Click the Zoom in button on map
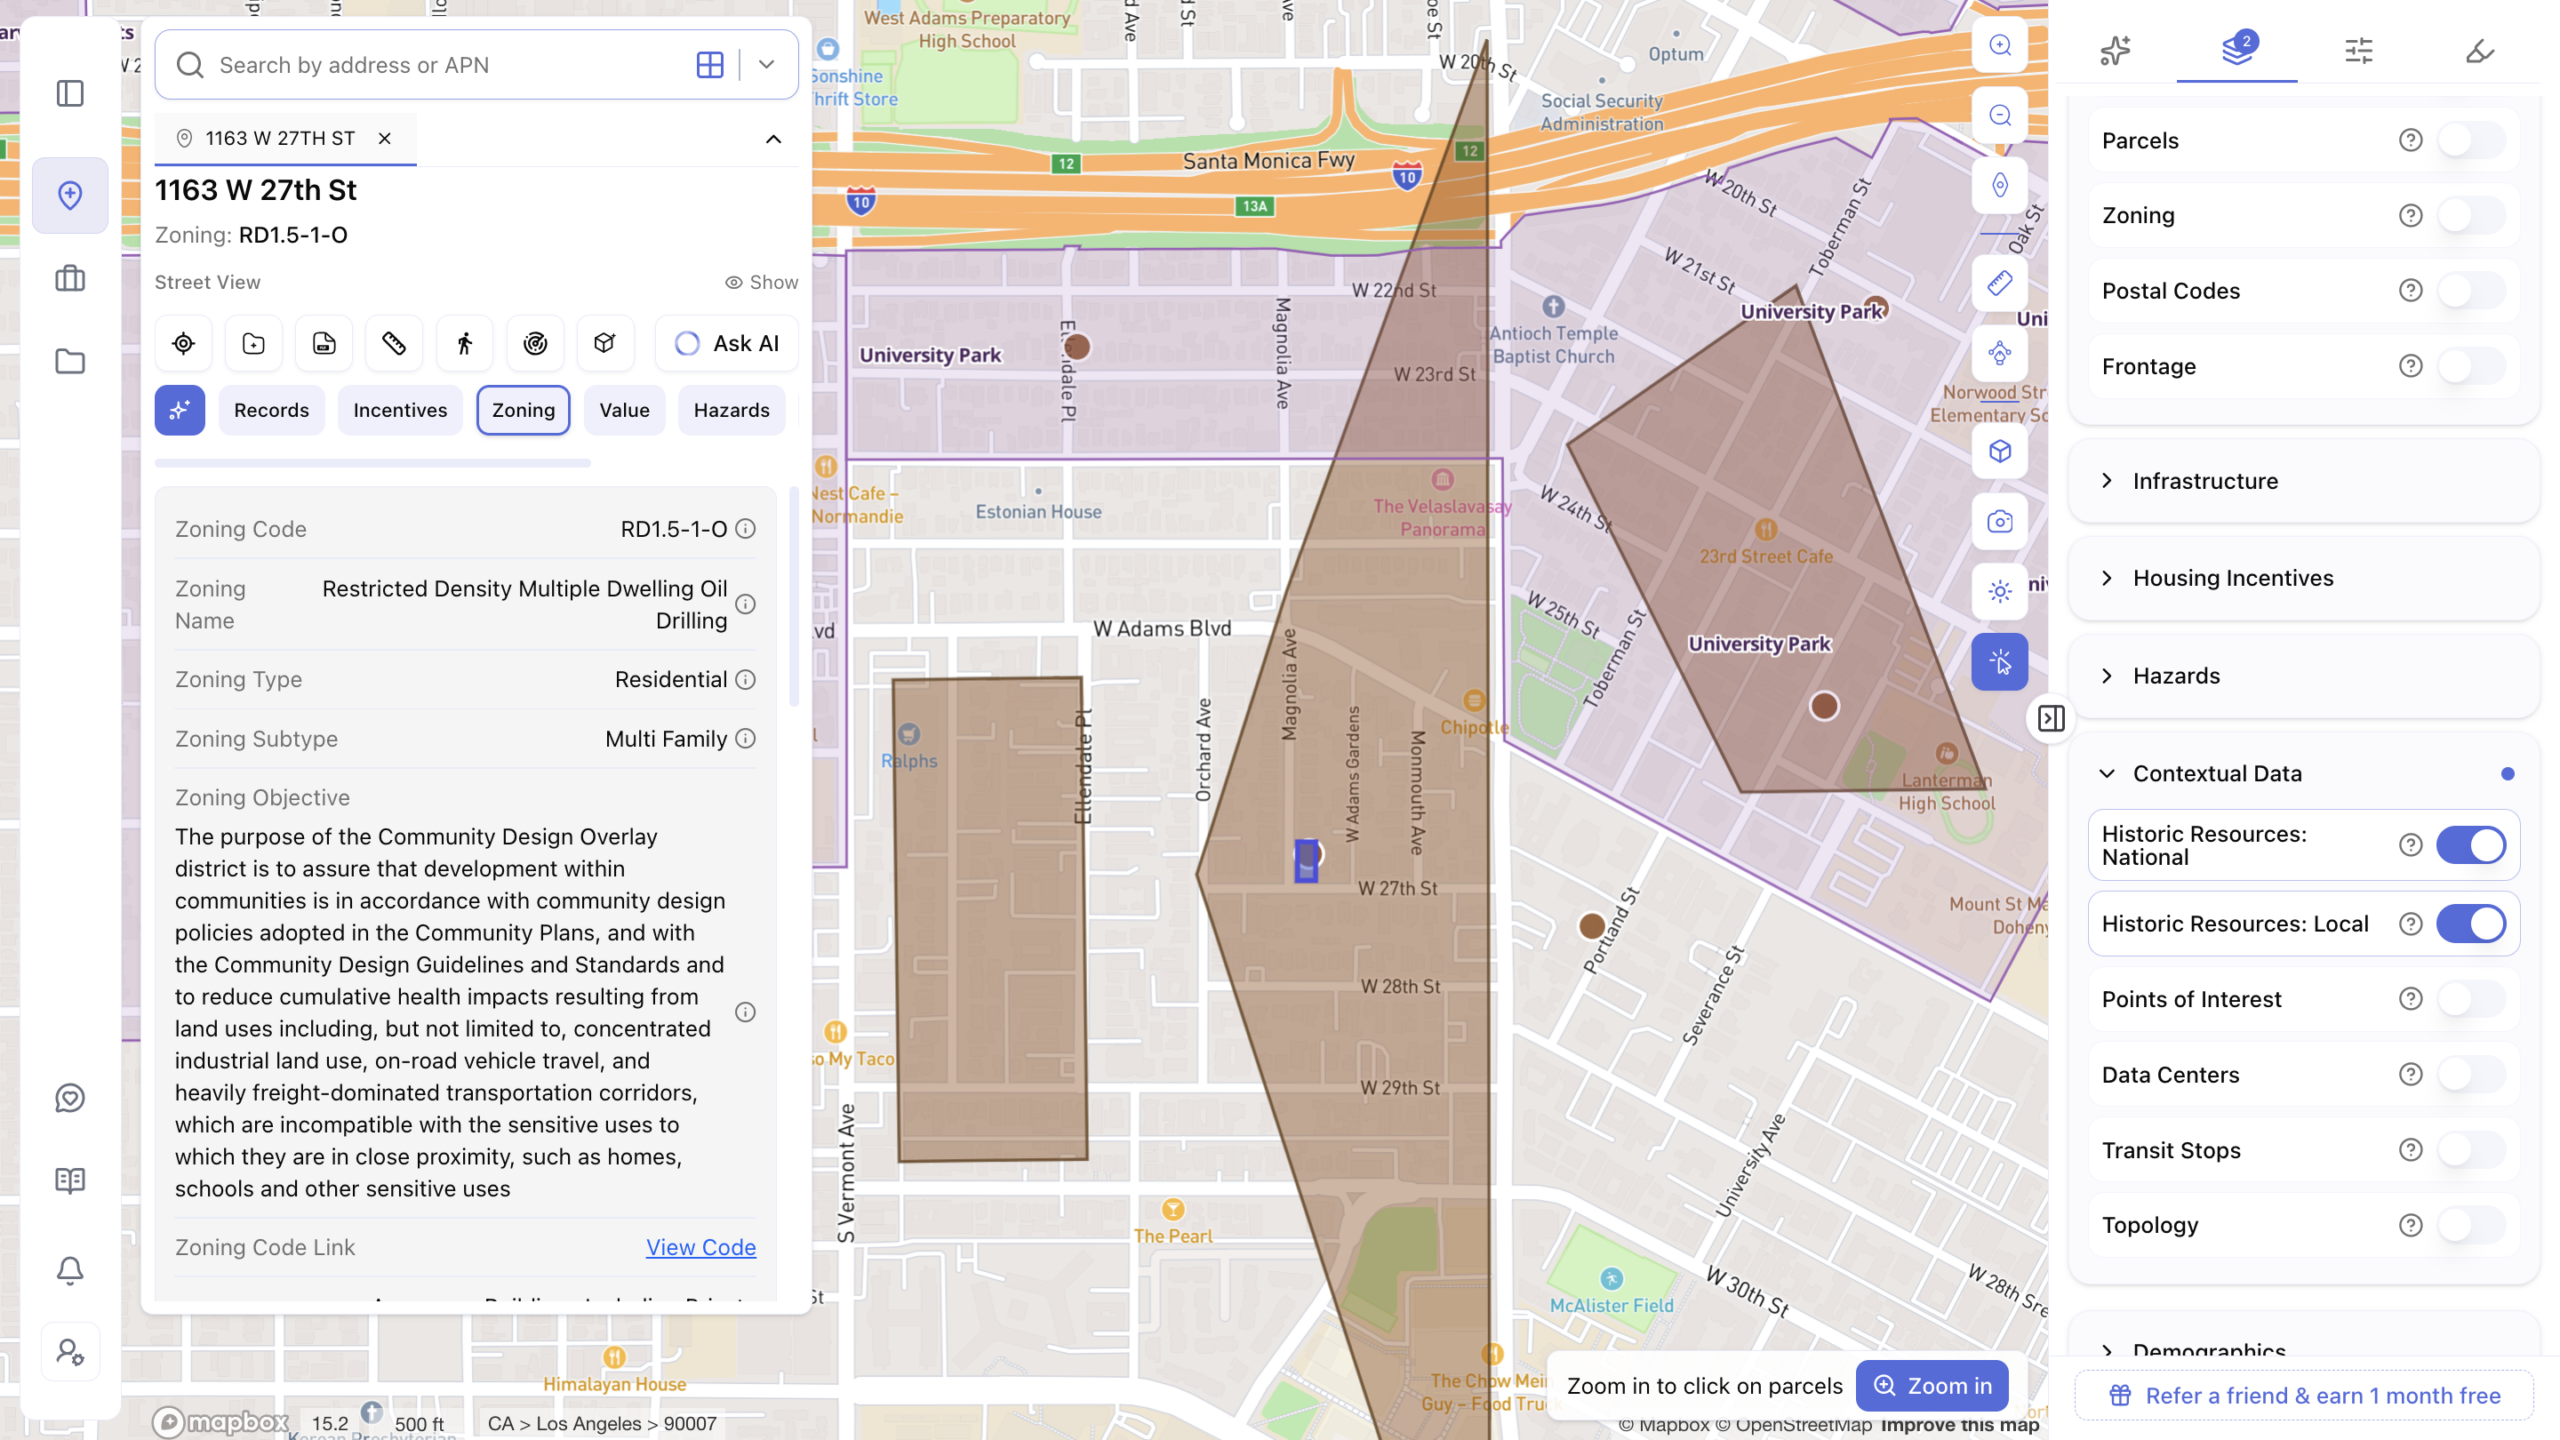This screenshot has width=2560, height=1440. pos(1932,1386)
